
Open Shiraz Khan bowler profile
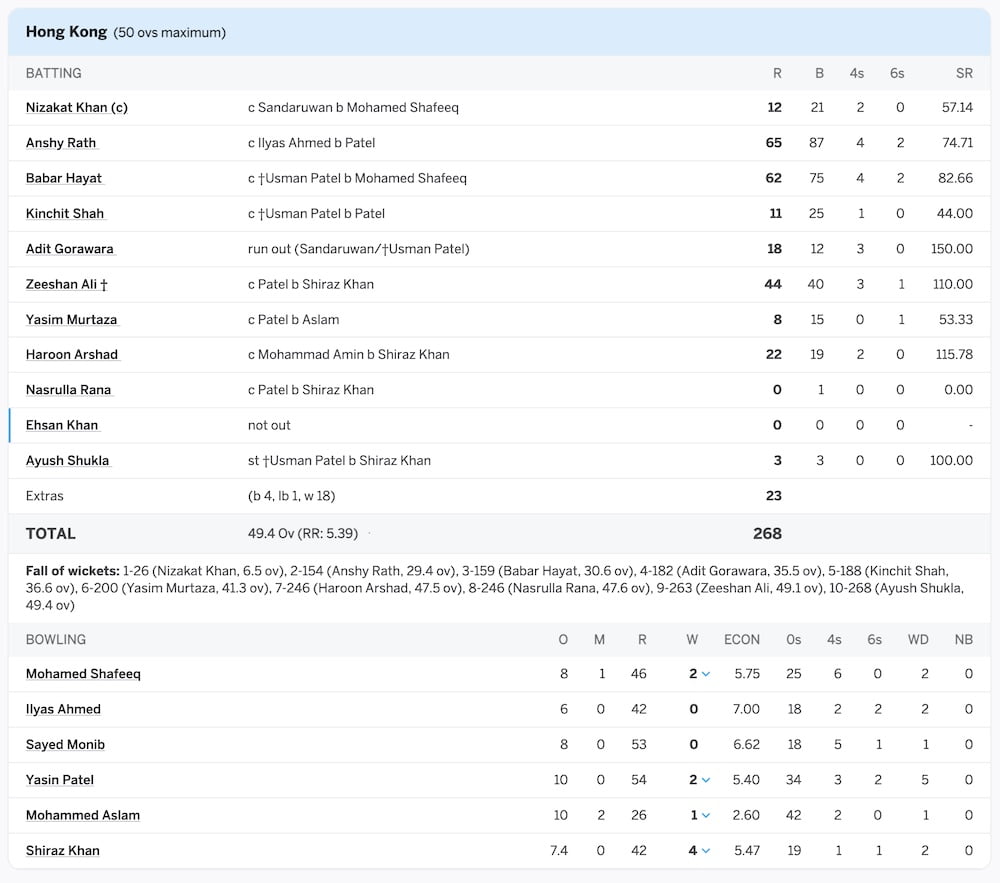63,851
